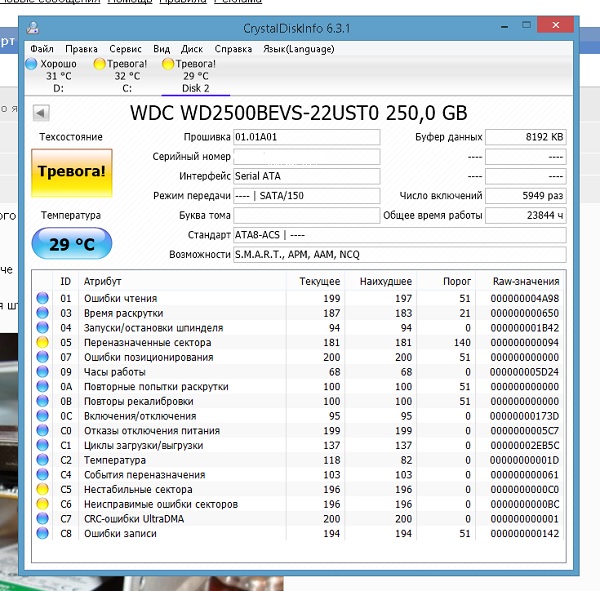Viewport: 600px width, 591px height.
Task: Click the Прошивка field 01.01A01
Action: click(307, 137)
